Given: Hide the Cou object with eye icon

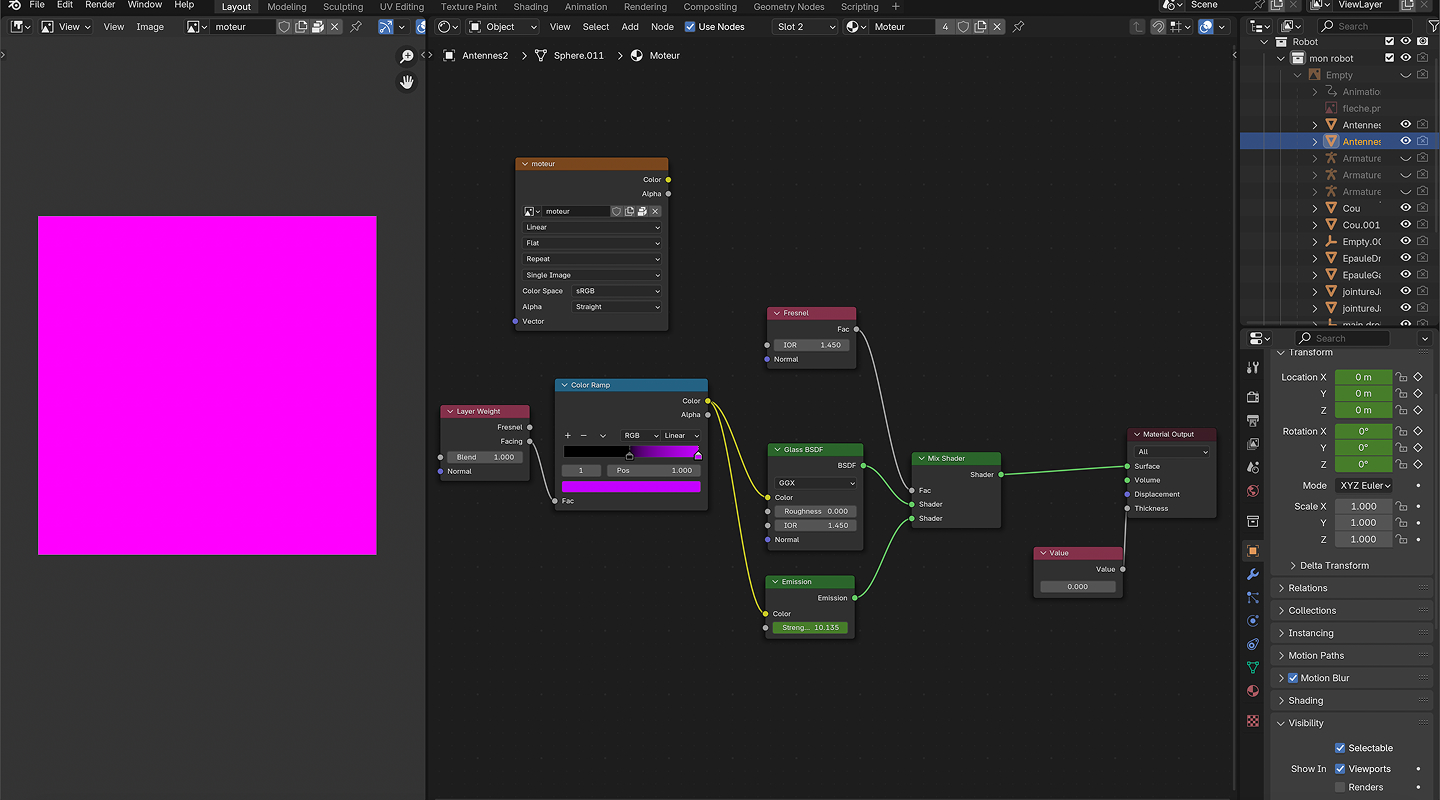Looking at the screenshot, I should (x=1405, y=208).
